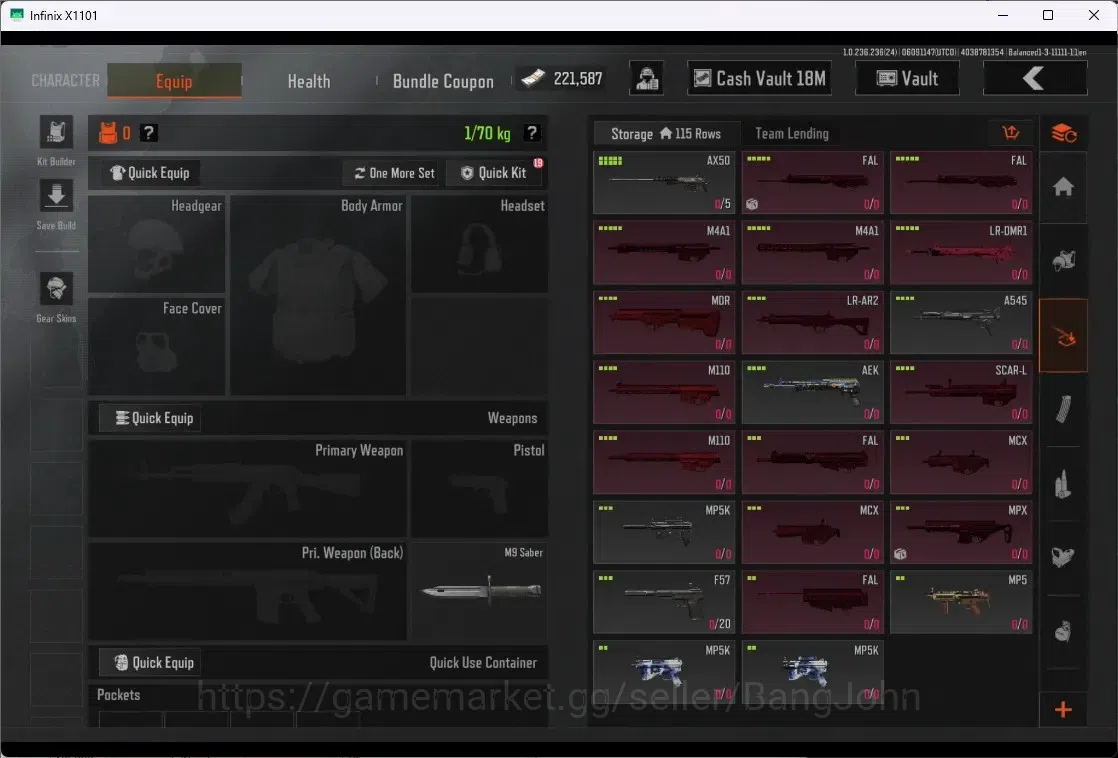Open the Health tab
Screen dimensions: 1118x758
(x=309, y=81)
